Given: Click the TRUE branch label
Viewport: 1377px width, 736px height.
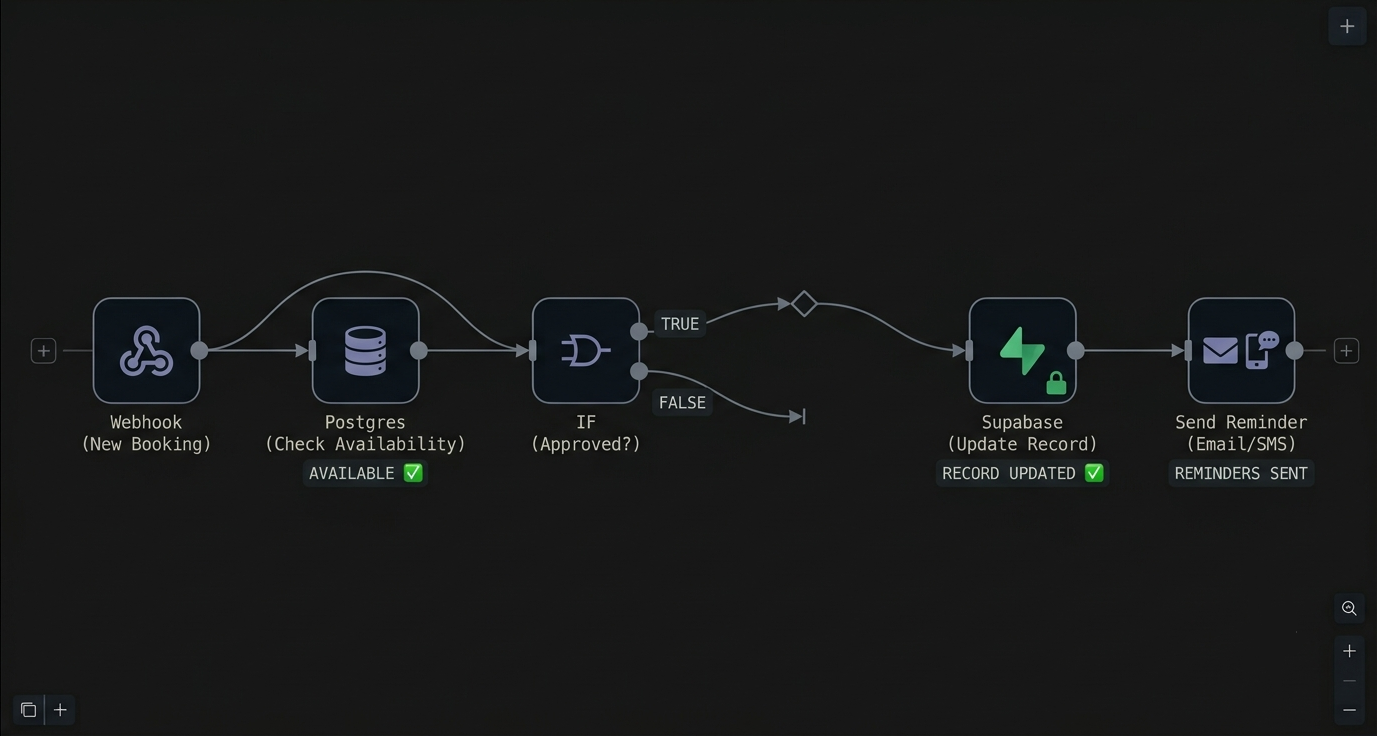Looking at the screenshot, I should (x=680, y=324).
